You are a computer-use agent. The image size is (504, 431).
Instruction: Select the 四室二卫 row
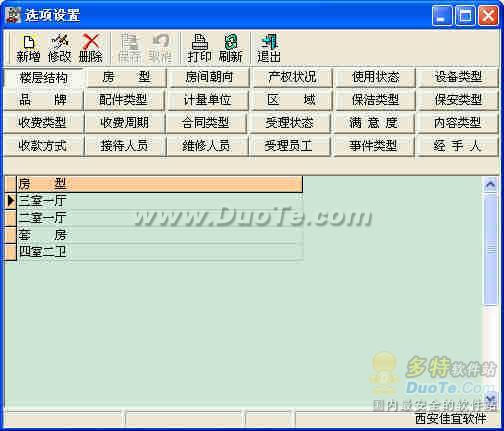(x=160, y=252)
